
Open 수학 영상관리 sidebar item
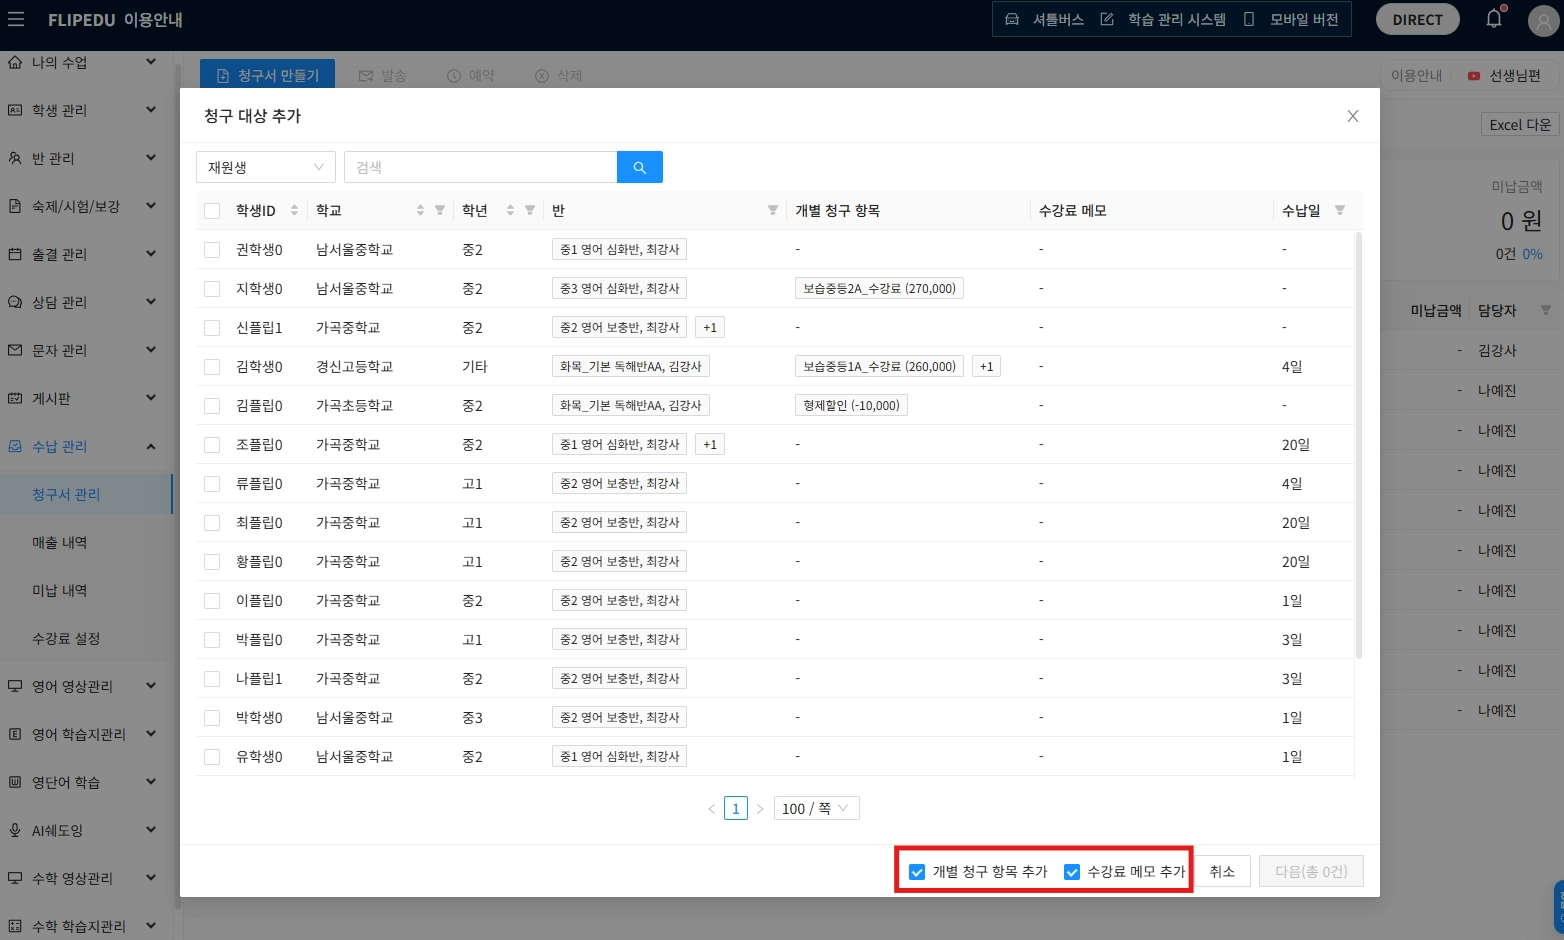pos(72,878)
